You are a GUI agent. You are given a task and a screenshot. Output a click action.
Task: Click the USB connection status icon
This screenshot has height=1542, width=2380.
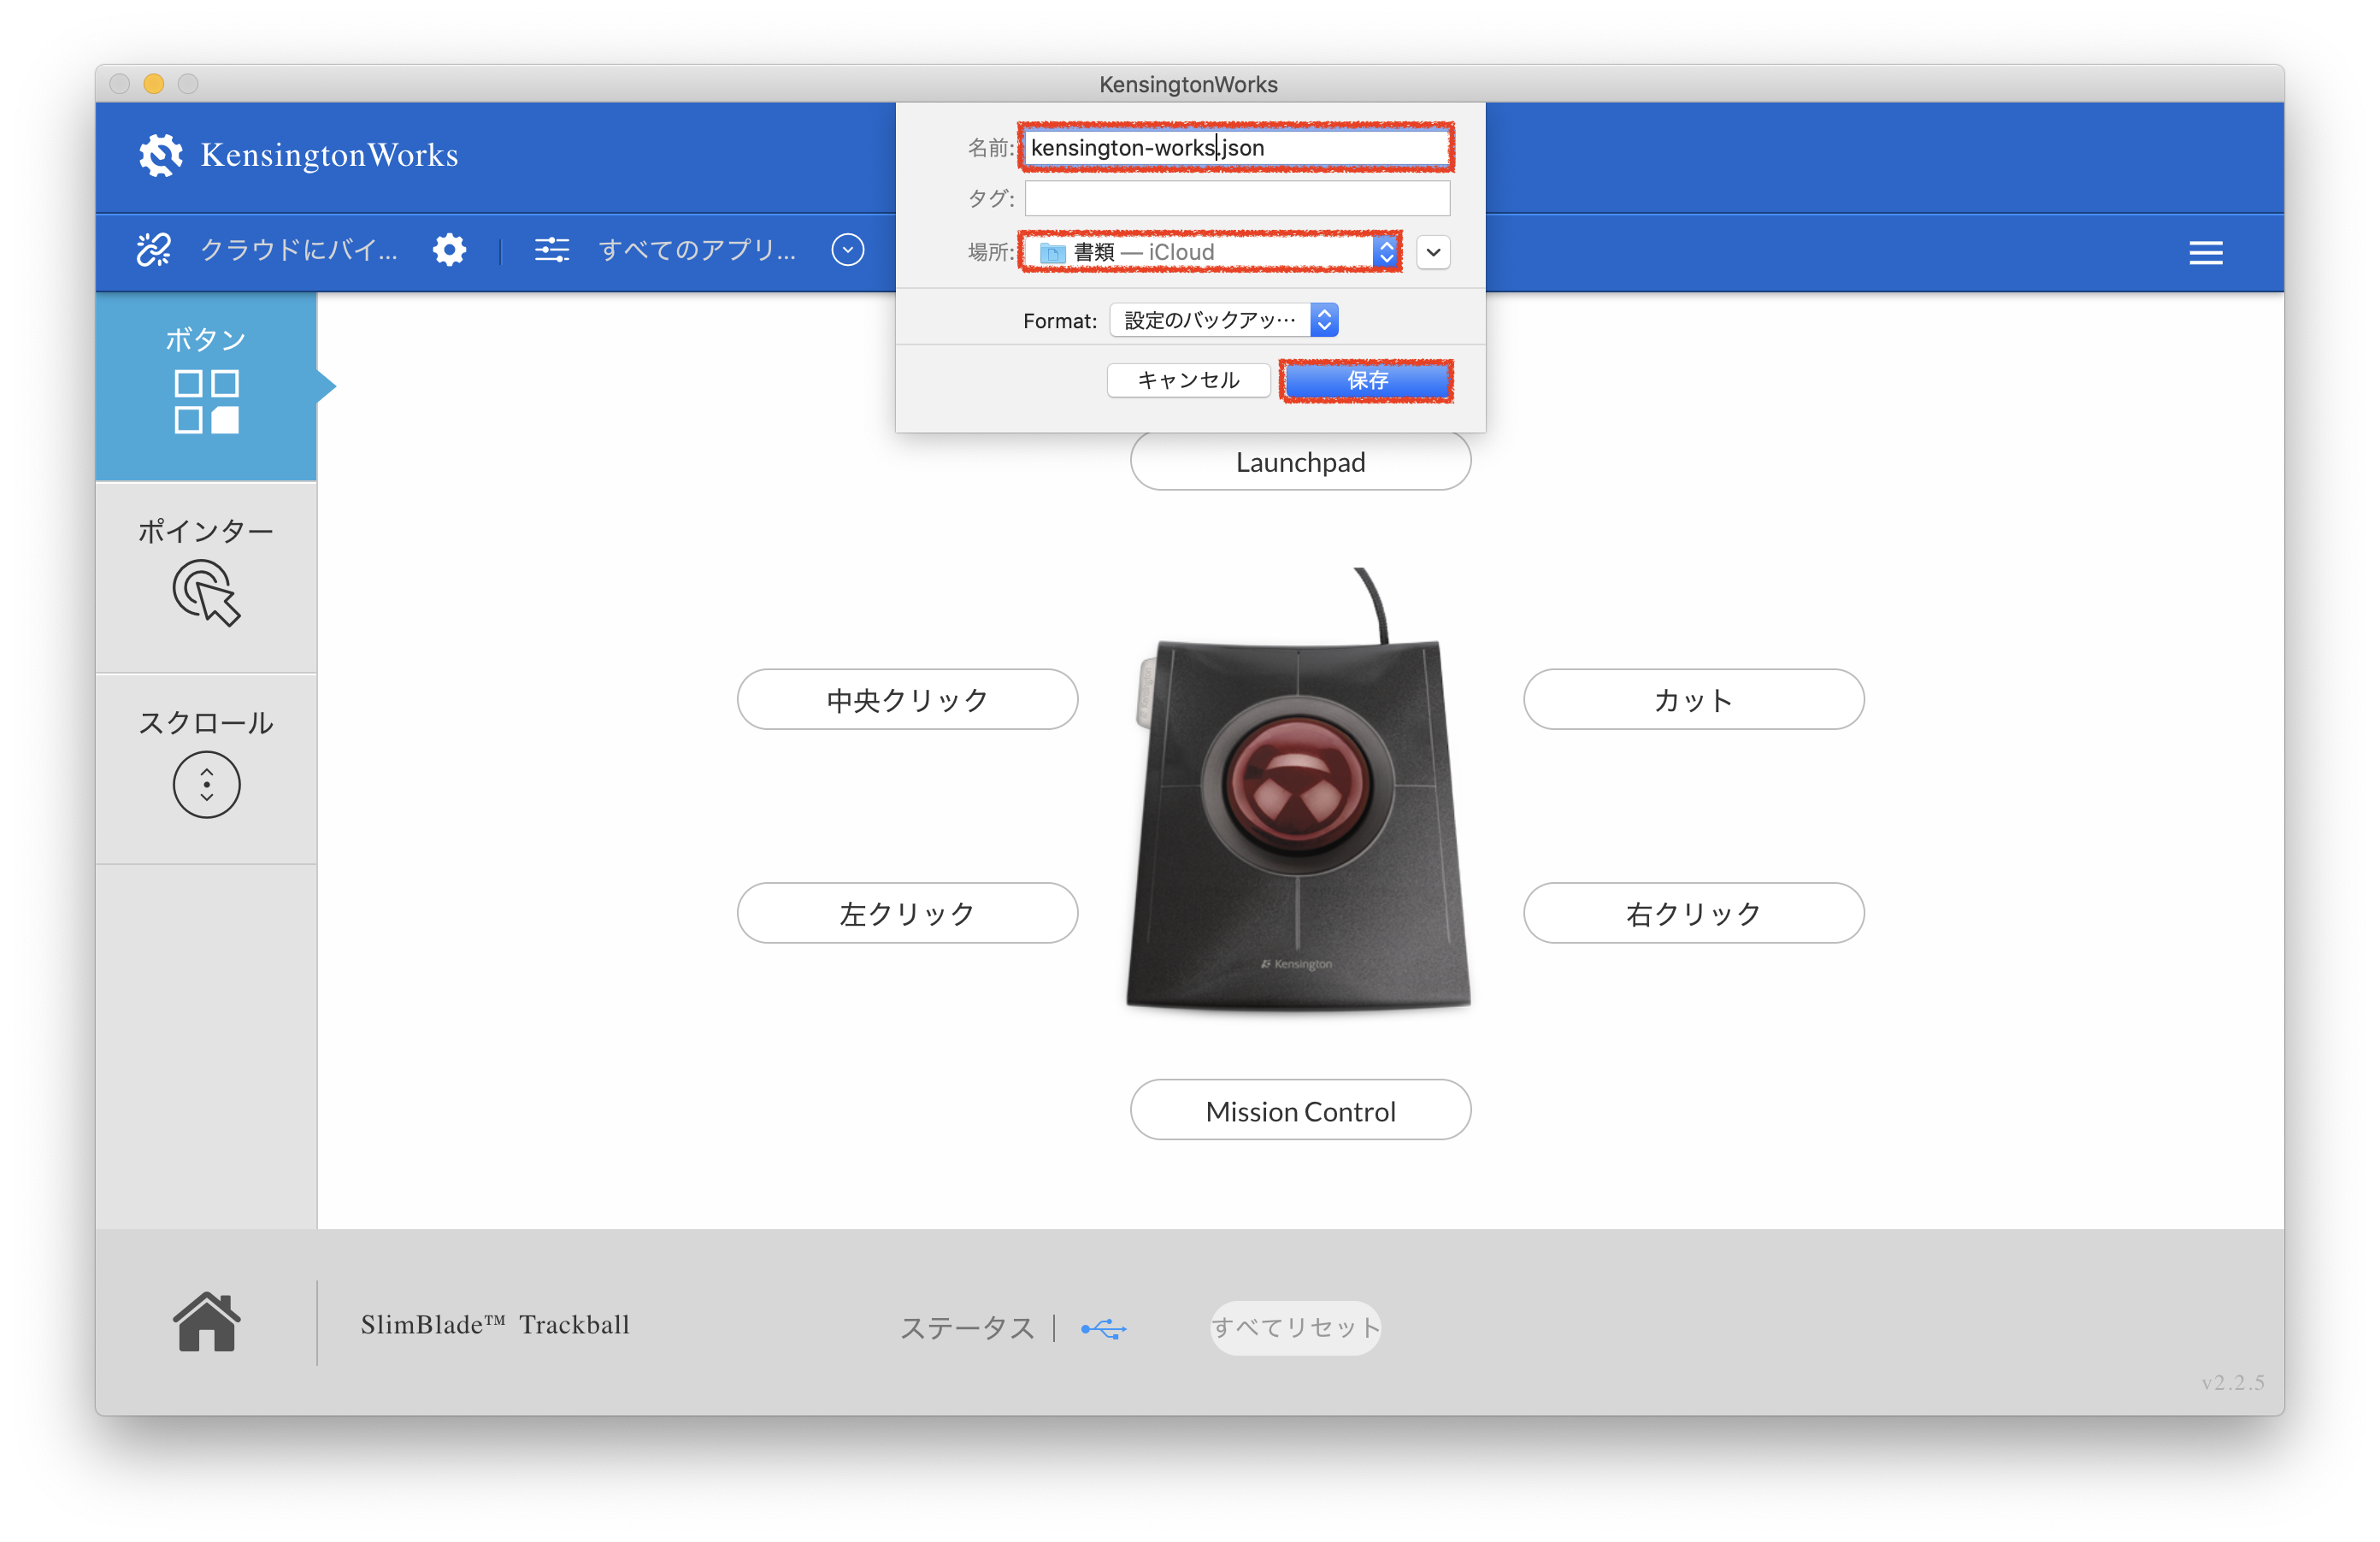click(1104, 1329)
